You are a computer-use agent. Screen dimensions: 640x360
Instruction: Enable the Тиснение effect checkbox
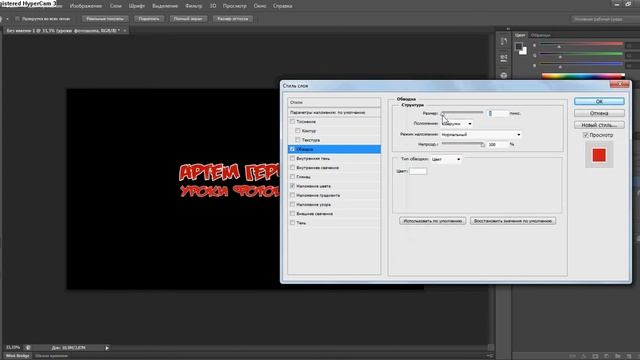pyautogui.click(x=292, y=122)
